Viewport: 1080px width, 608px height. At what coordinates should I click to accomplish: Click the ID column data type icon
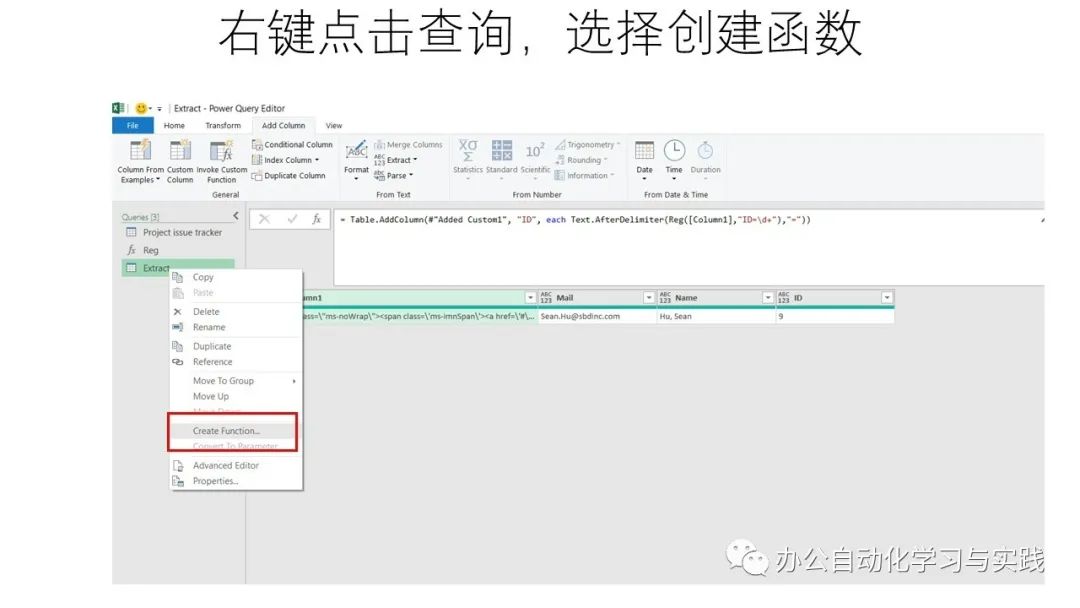784,297
